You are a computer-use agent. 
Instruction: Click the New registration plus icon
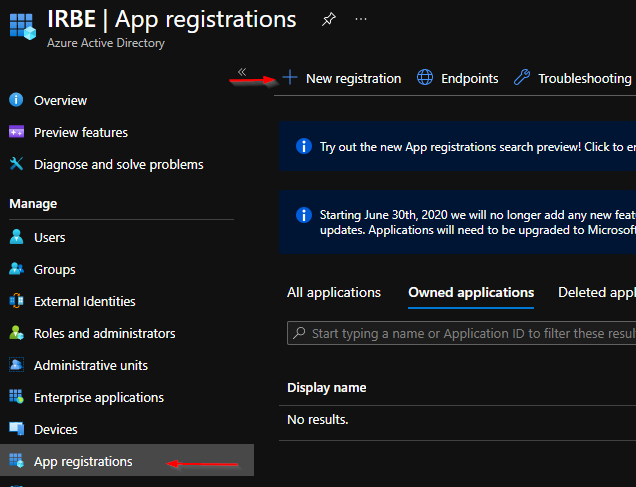point(290,77)
